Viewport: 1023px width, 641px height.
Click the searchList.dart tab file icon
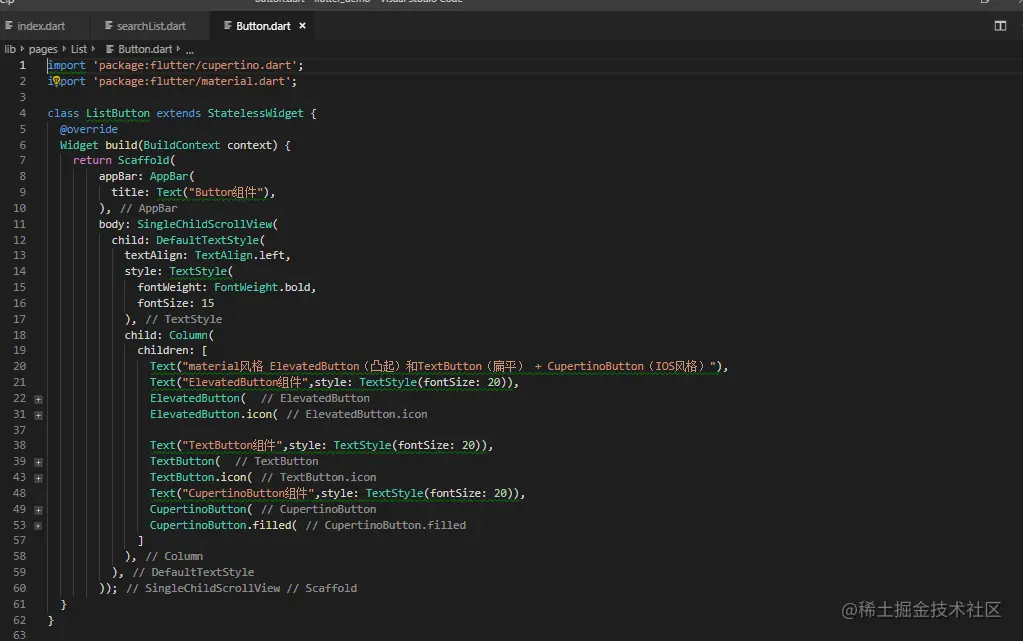click(109, 25)
